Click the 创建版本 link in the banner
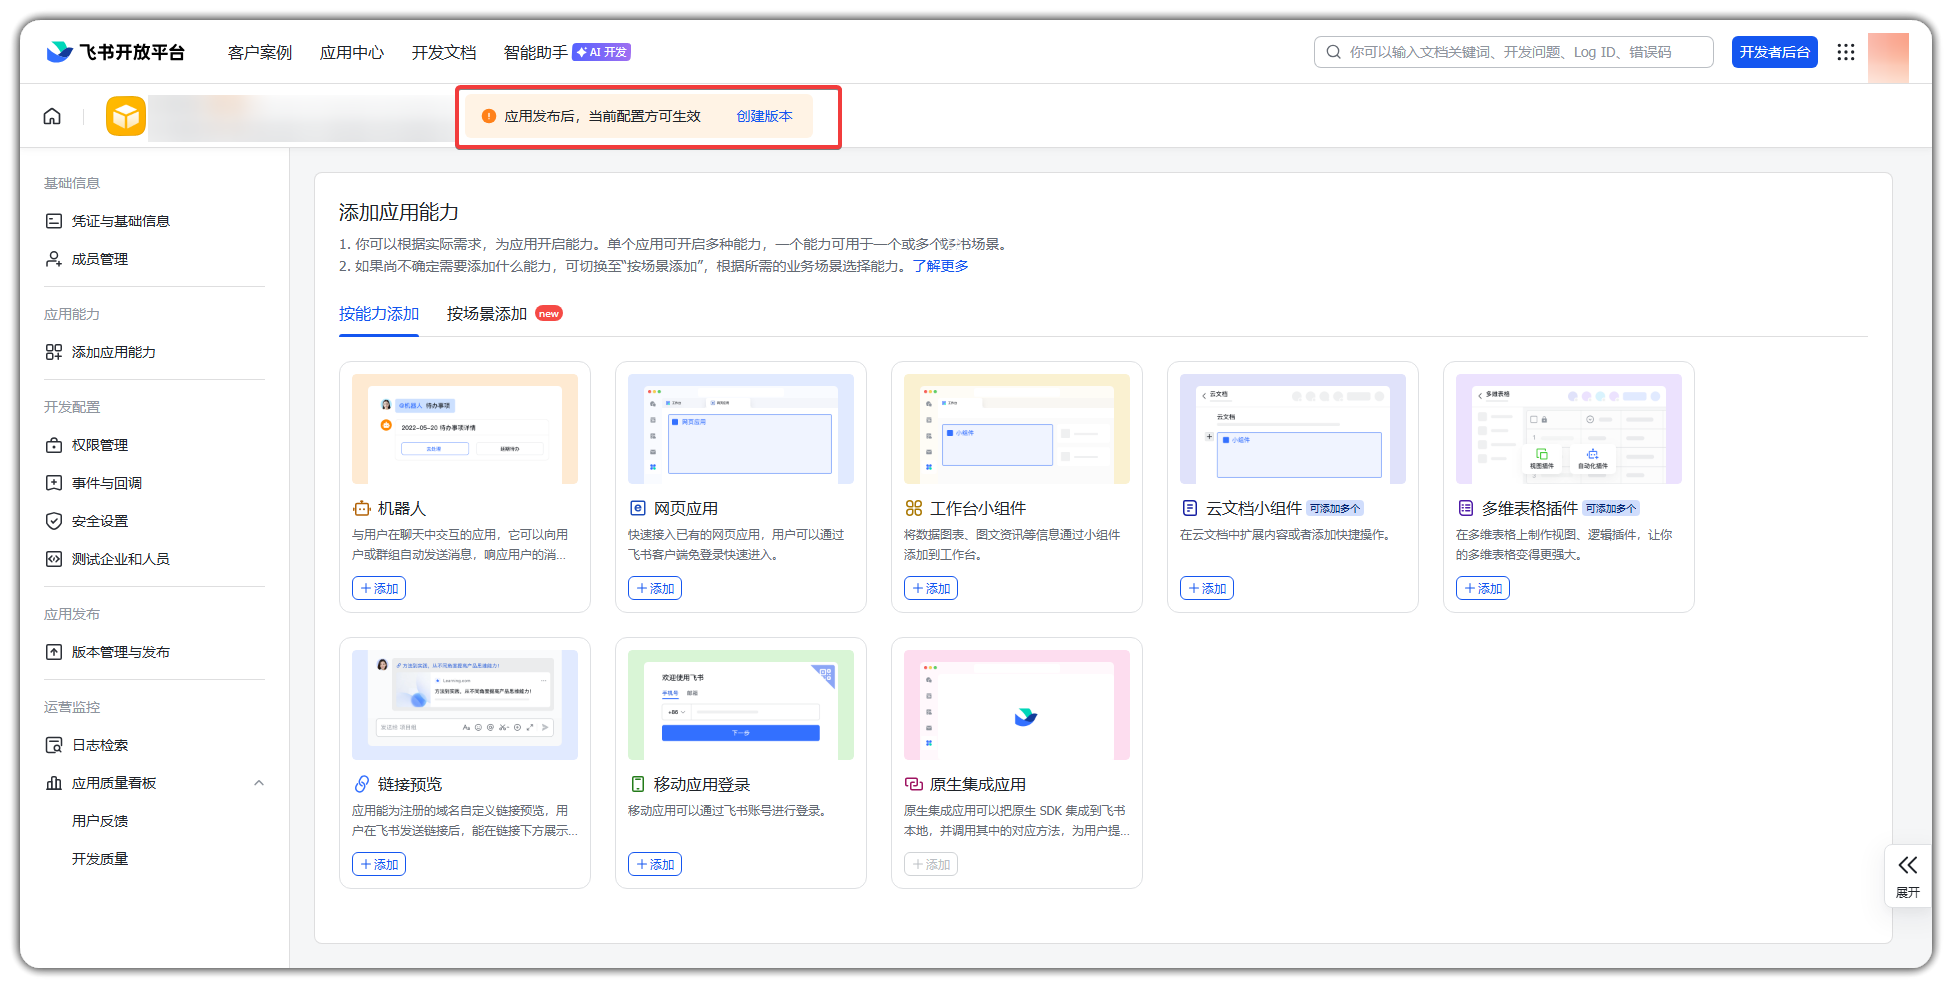 pos(764,116)
